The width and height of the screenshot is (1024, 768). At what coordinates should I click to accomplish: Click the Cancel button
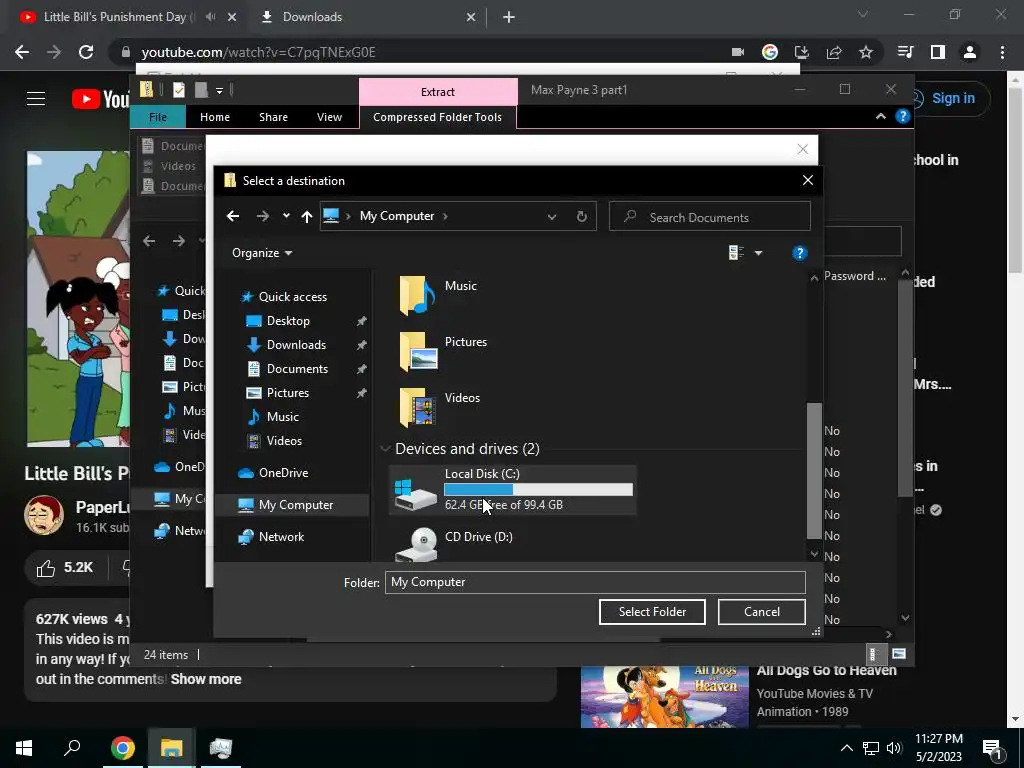pyautogui.click(x=761, y=612)
